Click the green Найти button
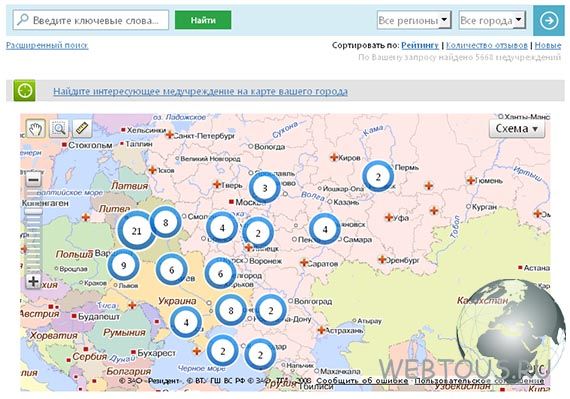This screenshot has width=570, height=399. tap(203, 20)
